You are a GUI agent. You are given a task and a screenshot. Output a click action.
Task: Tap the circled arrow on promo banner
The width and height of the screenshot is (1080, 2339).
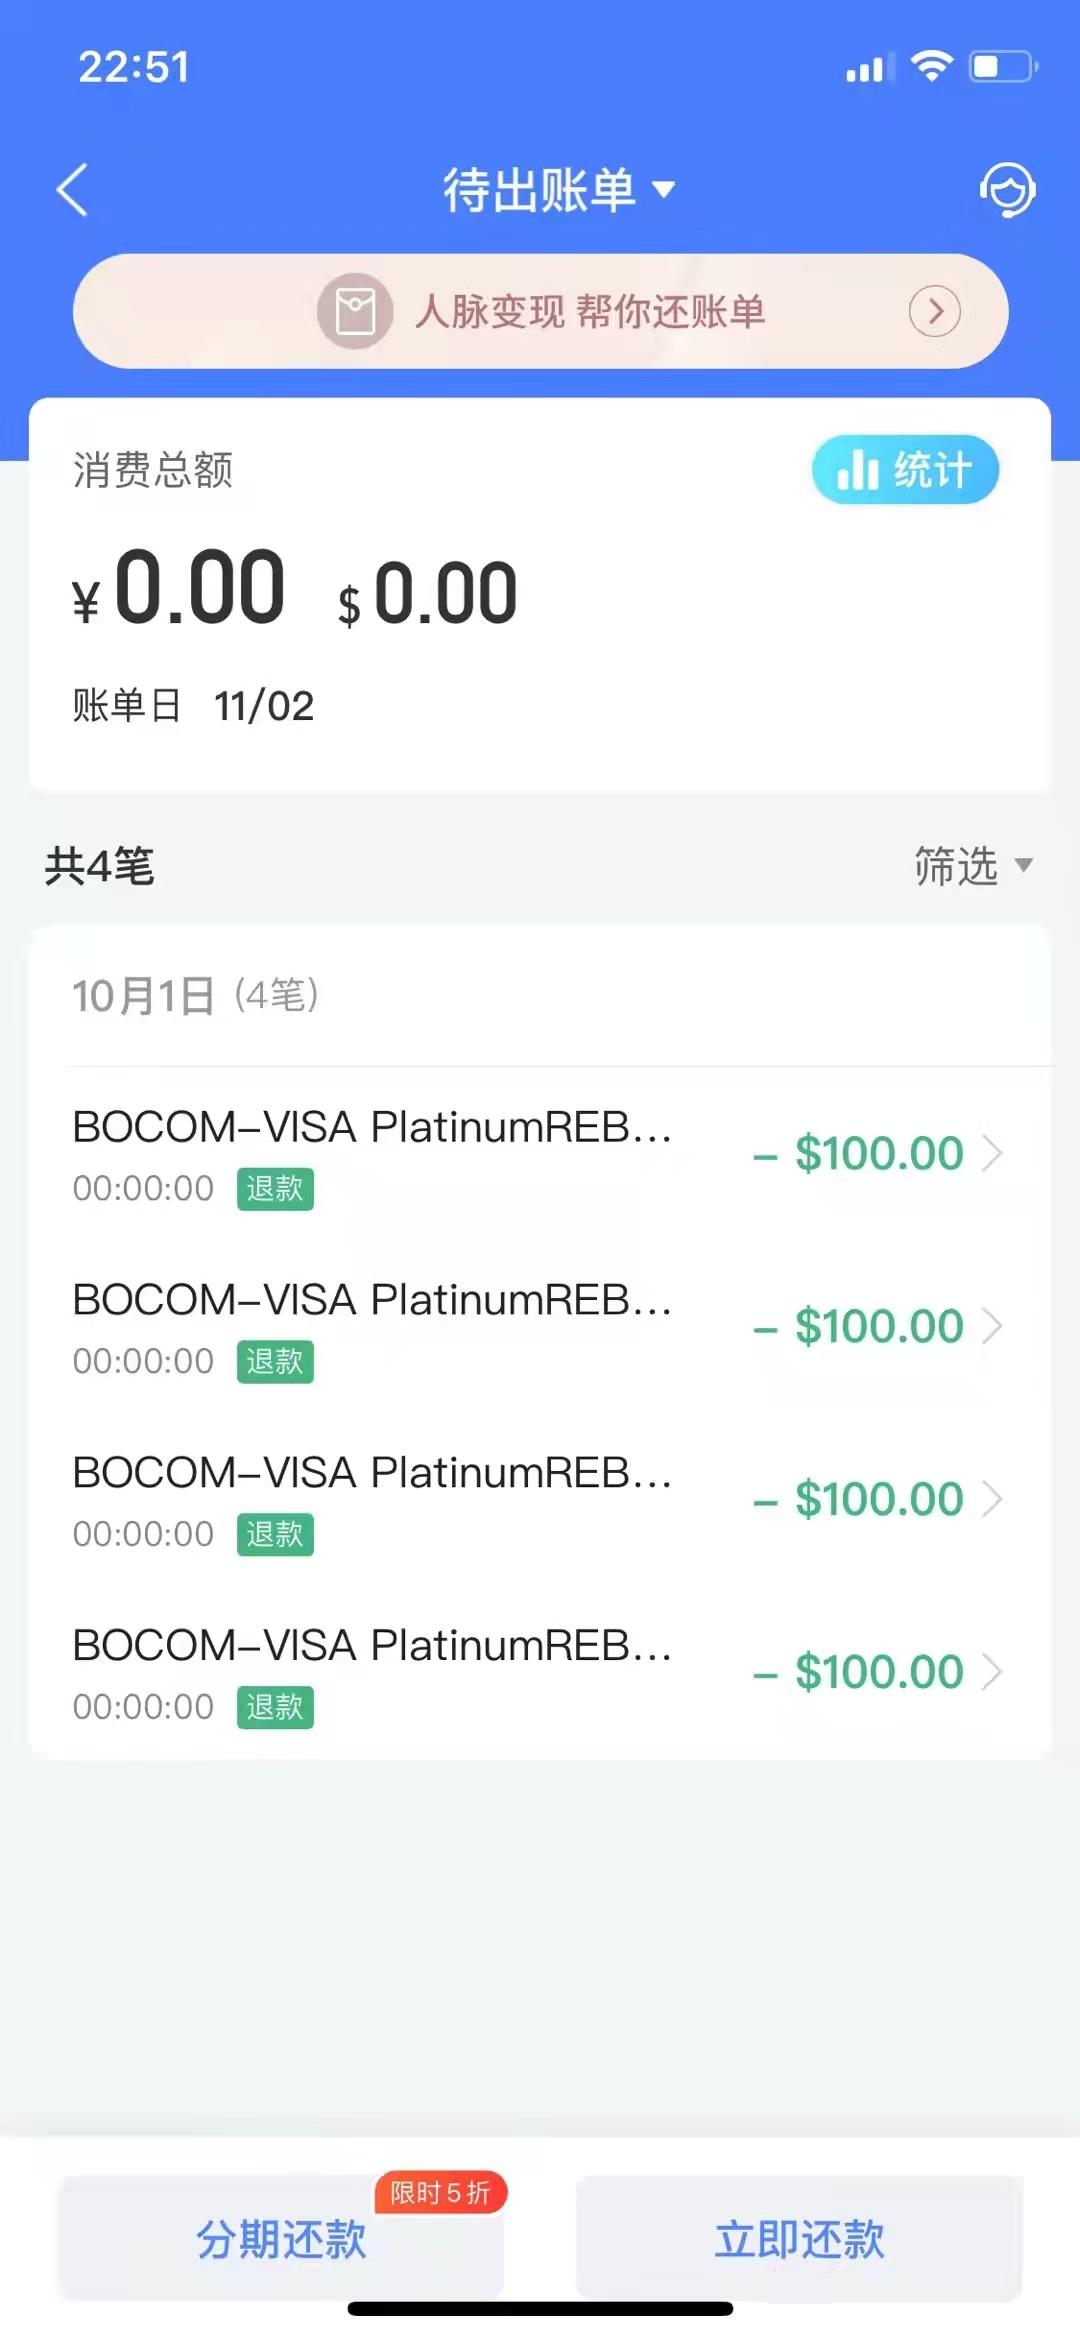934,311
